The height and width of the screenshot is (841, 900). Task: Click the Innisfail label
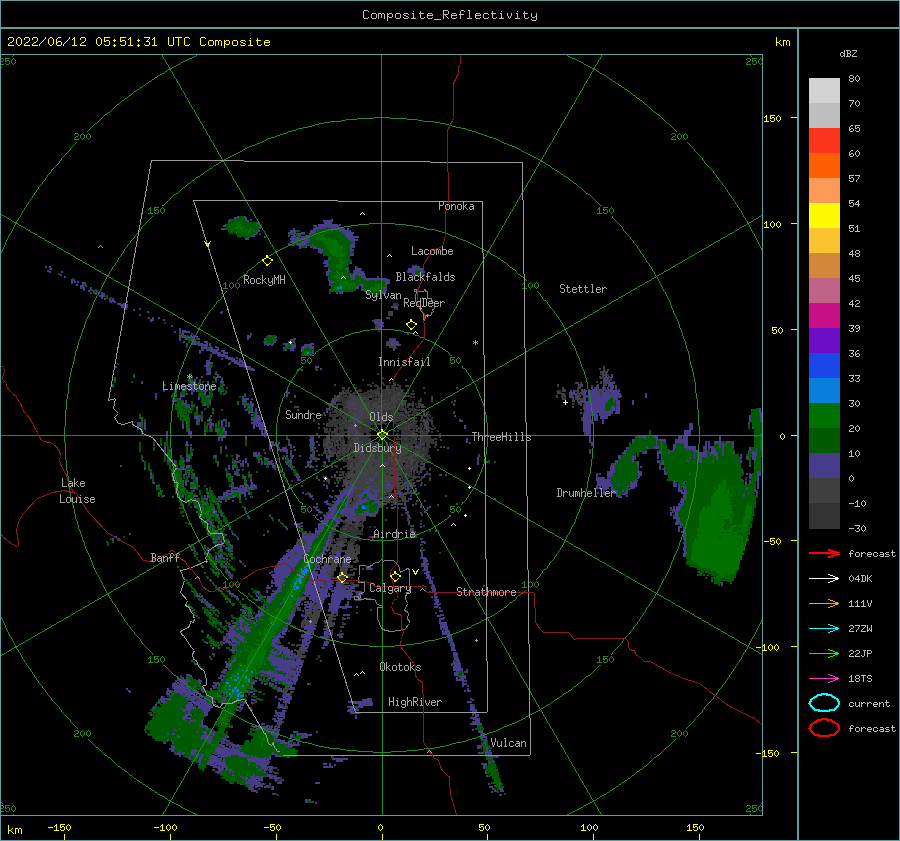point(404,362)
